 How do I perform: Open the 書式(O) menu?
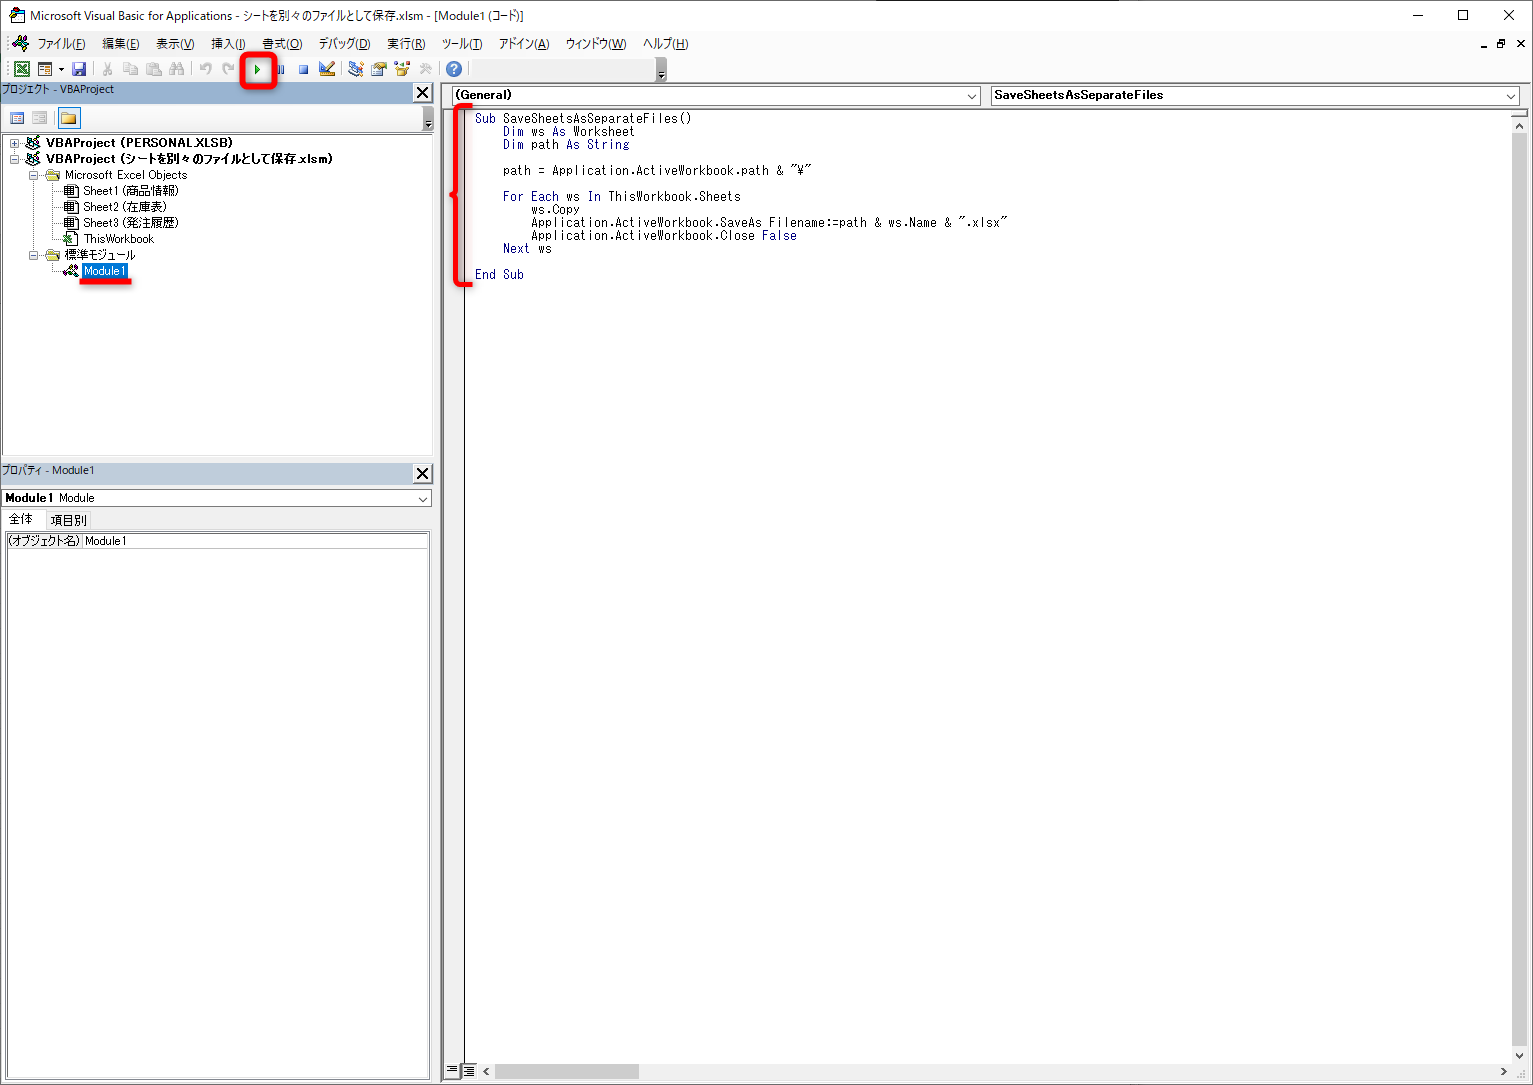pos(282,44)
